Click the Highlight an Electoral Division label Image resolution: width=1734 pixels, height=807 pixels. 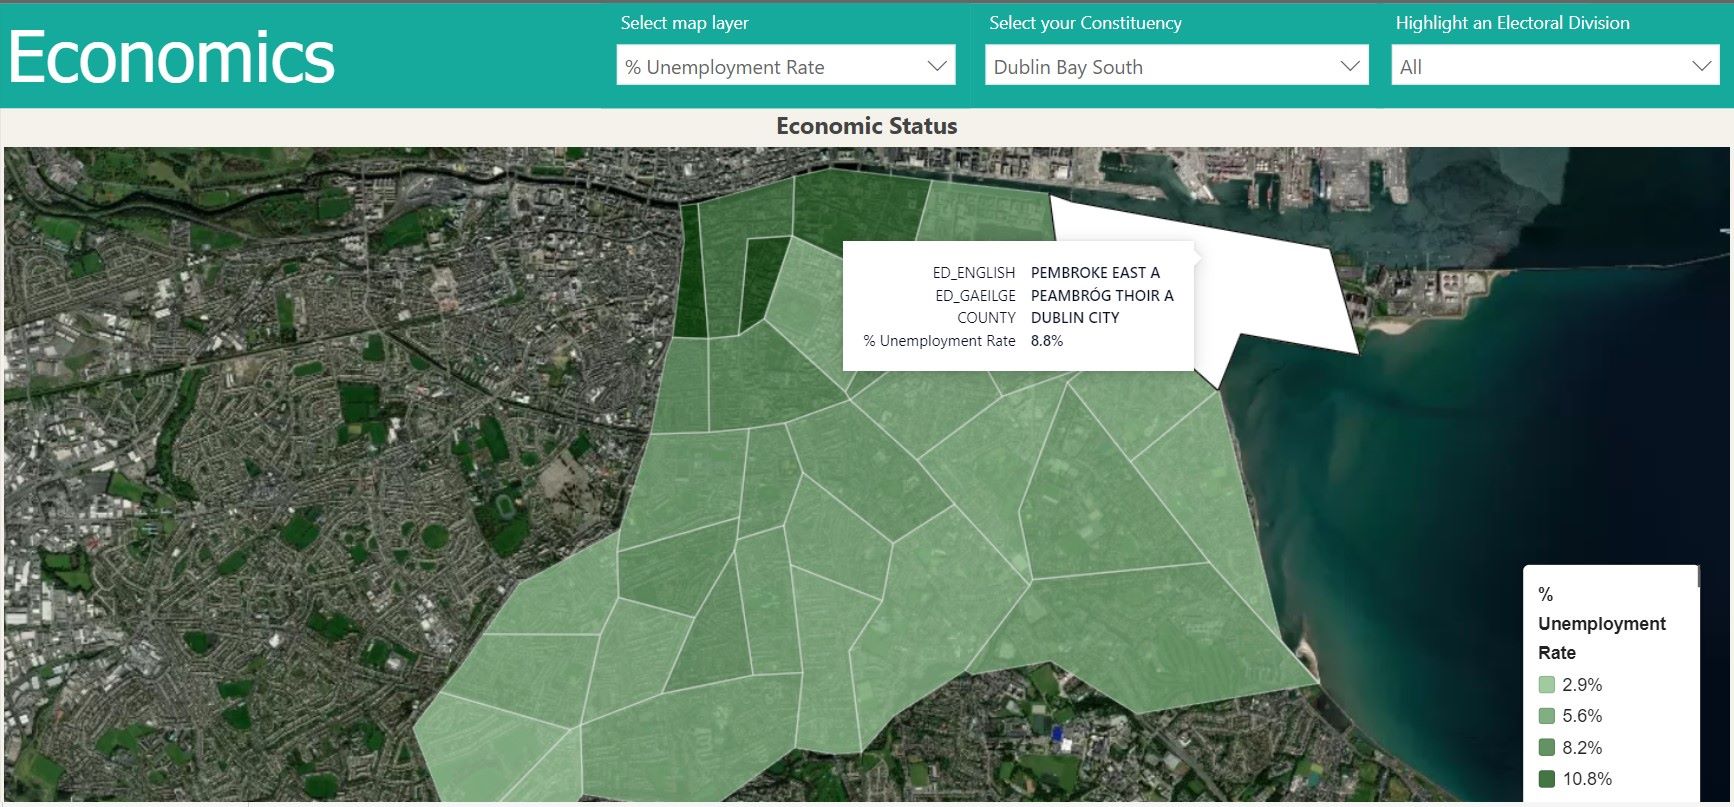(1512, 23)
